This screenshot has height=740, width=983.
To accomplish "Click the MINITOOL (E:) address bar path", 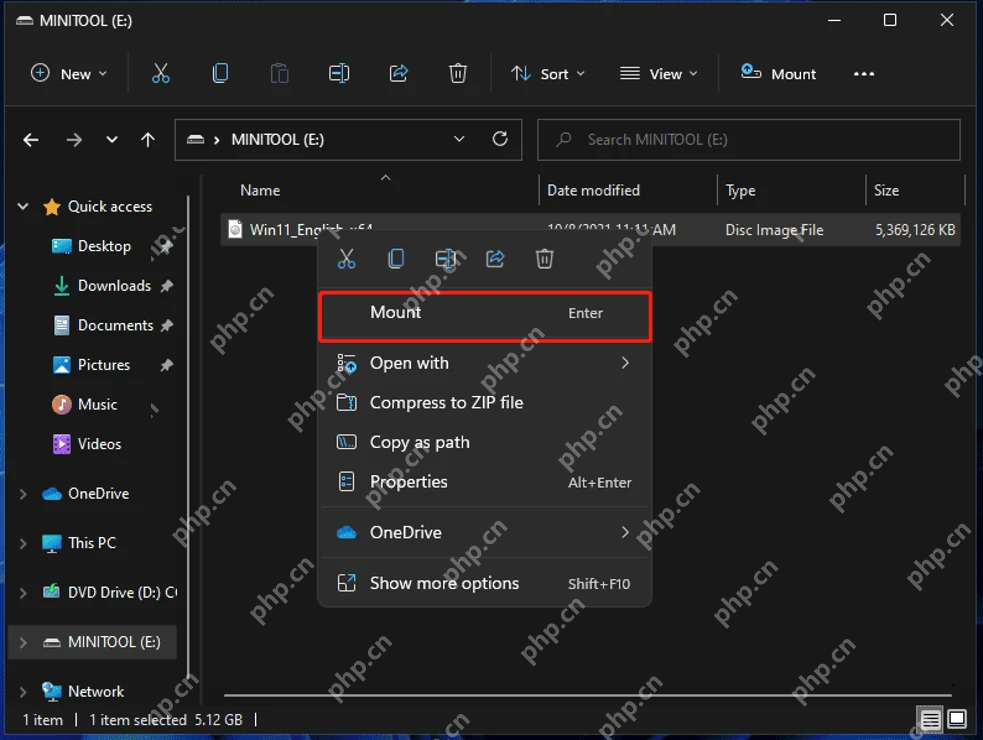I will [278, 139].
